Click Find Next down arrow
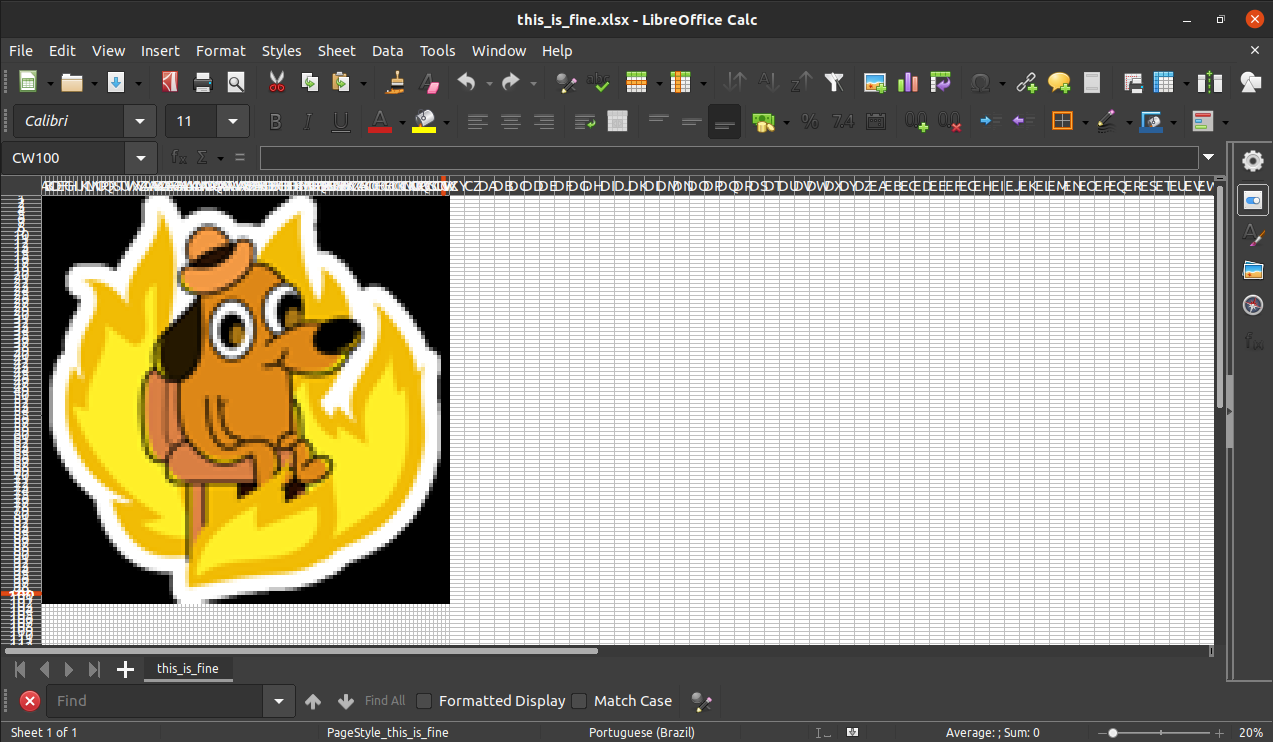This screenshot has width=1273, height=742. (346, 701)
